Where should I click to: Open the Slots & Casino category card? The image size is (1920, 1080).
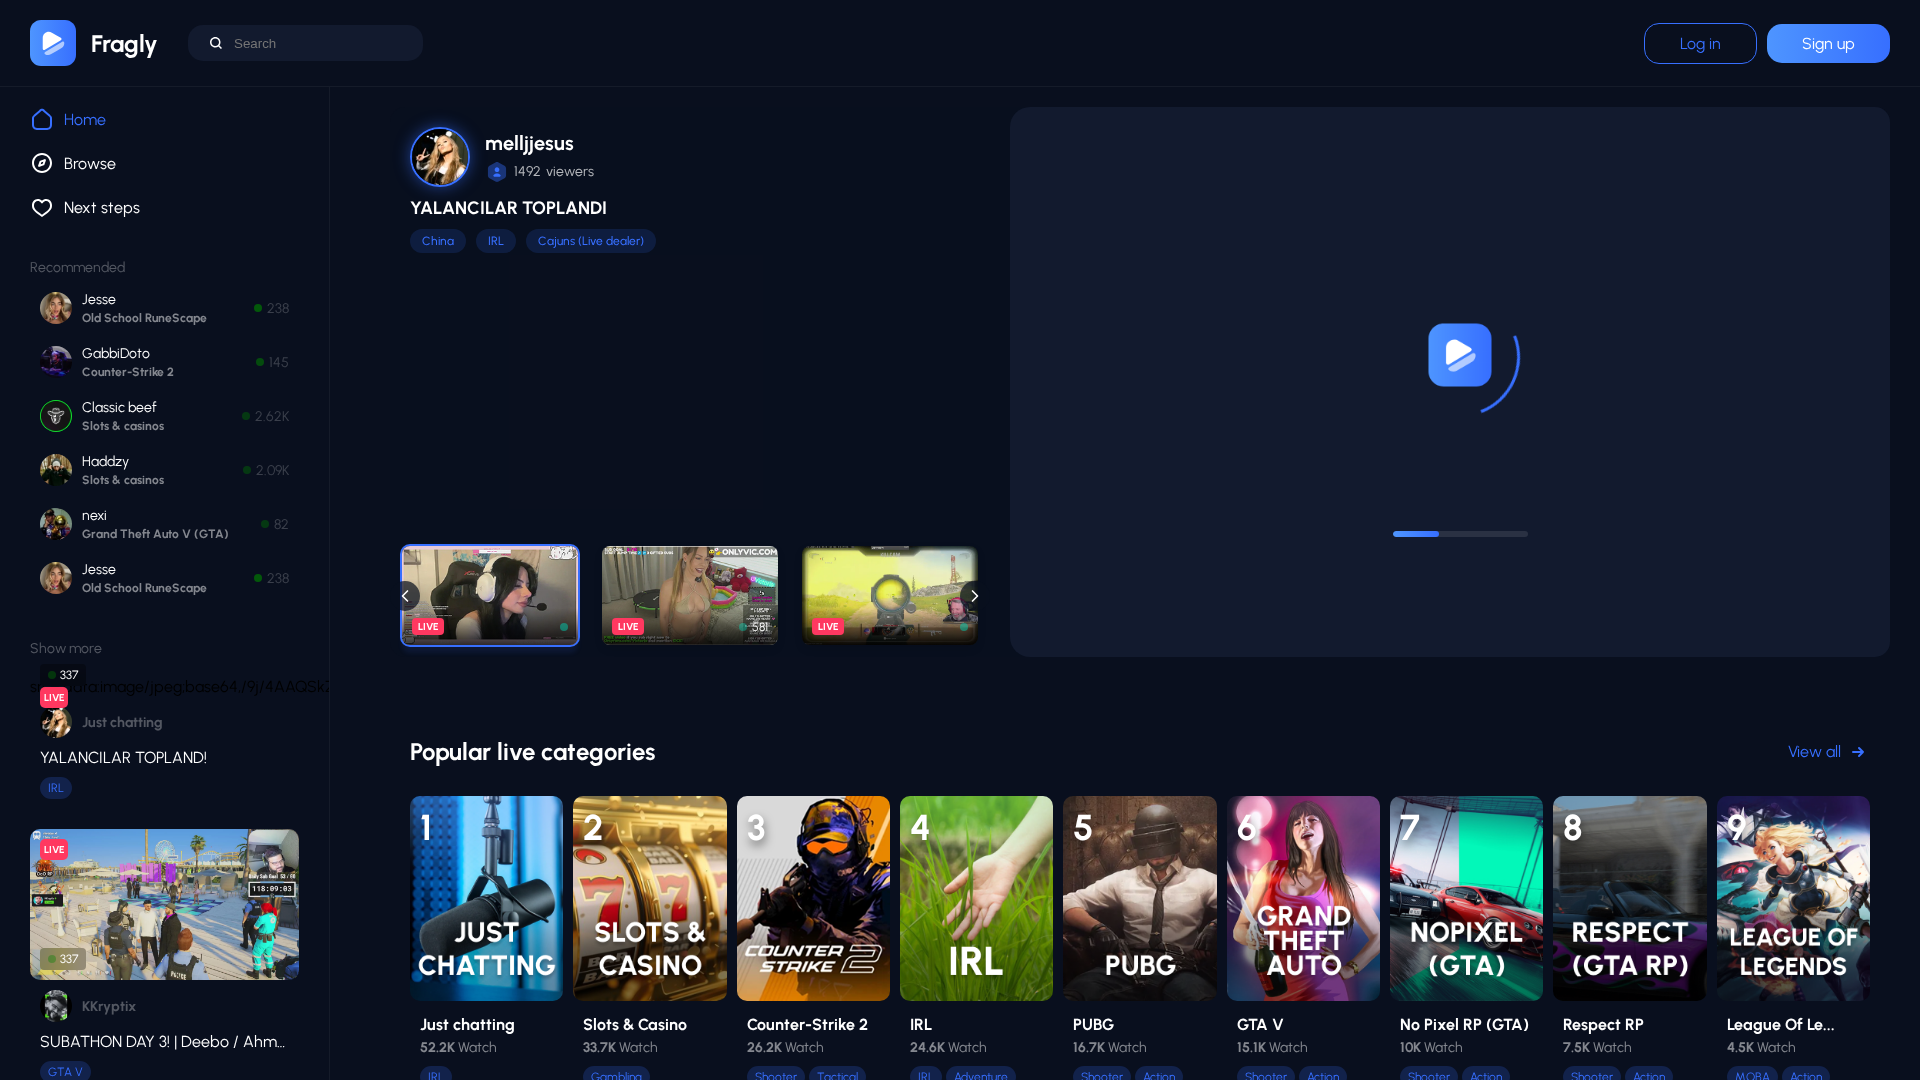click(650, 898)
